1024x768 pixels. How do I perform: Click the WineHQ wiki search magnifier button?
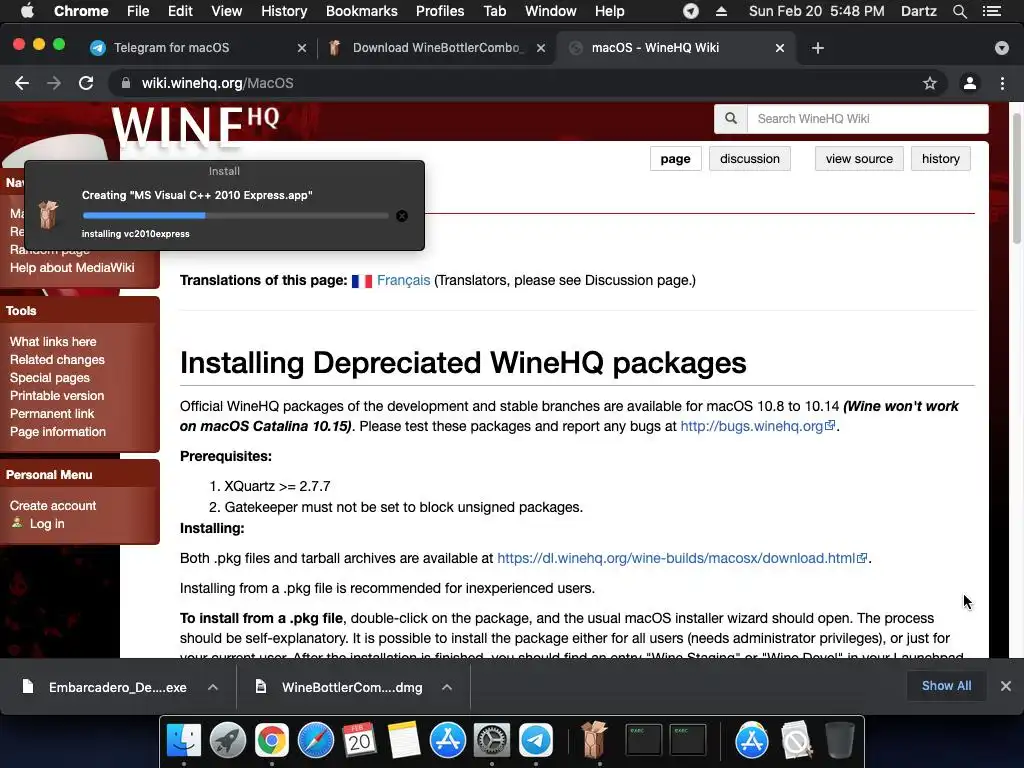(x=731, y=119)
